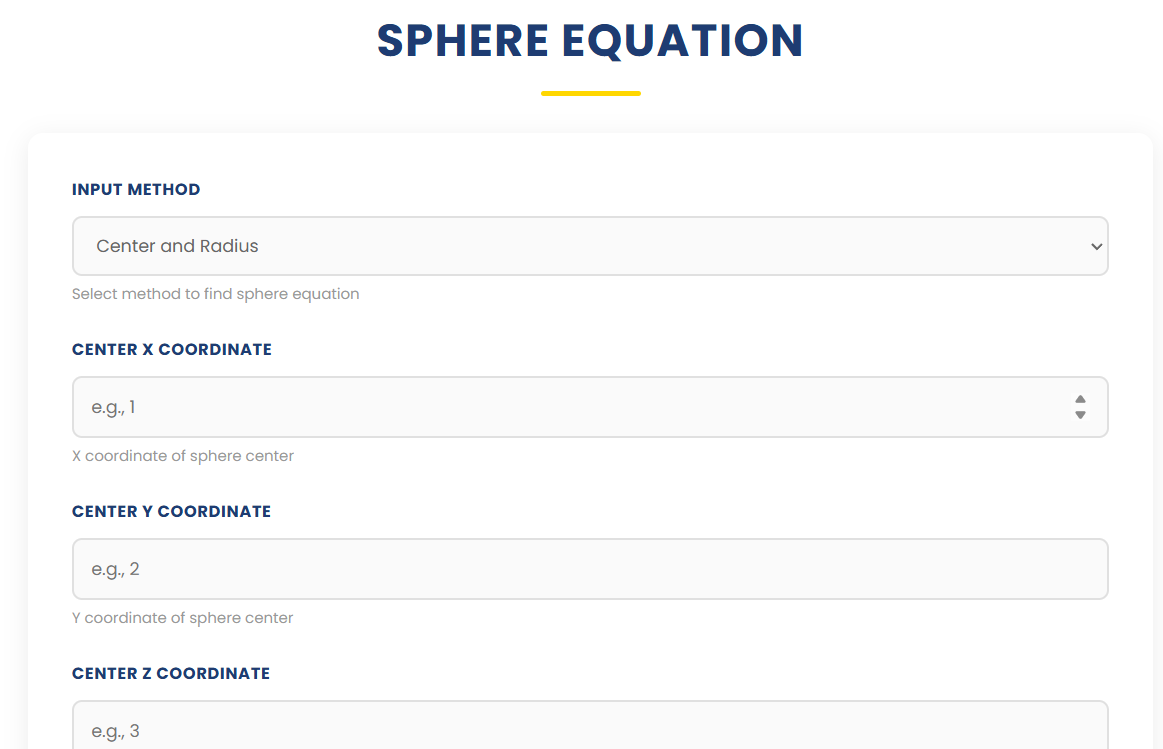Click the CENTER Z COORDINATE heading
The image size is (1163, 749).
[x=170, y=673]
